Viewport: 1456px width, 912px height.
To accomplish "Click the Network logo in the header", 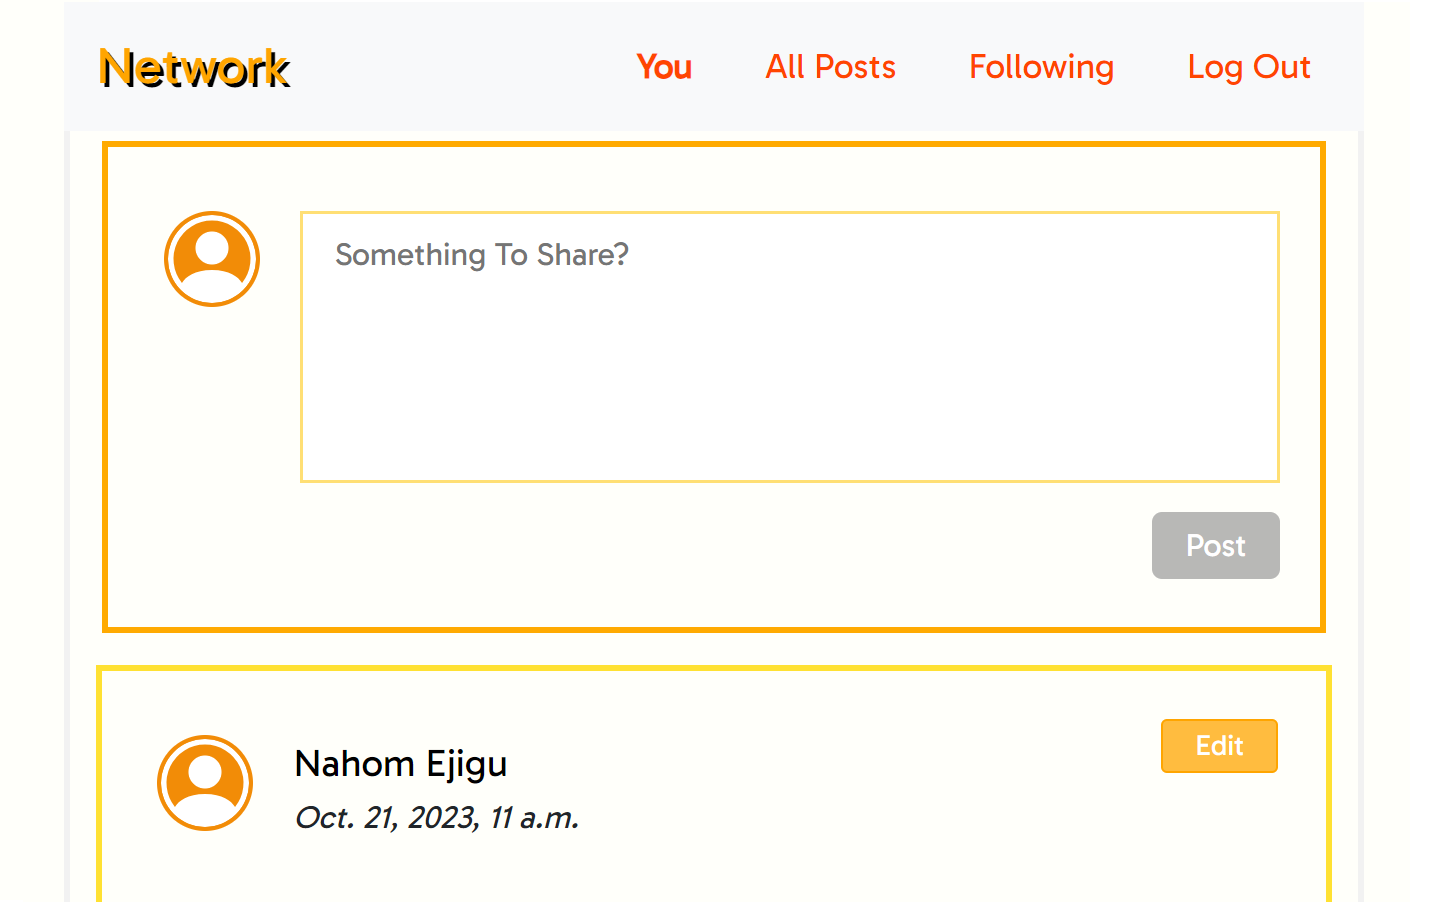I will pyautogui.click(x=195, y=69).
